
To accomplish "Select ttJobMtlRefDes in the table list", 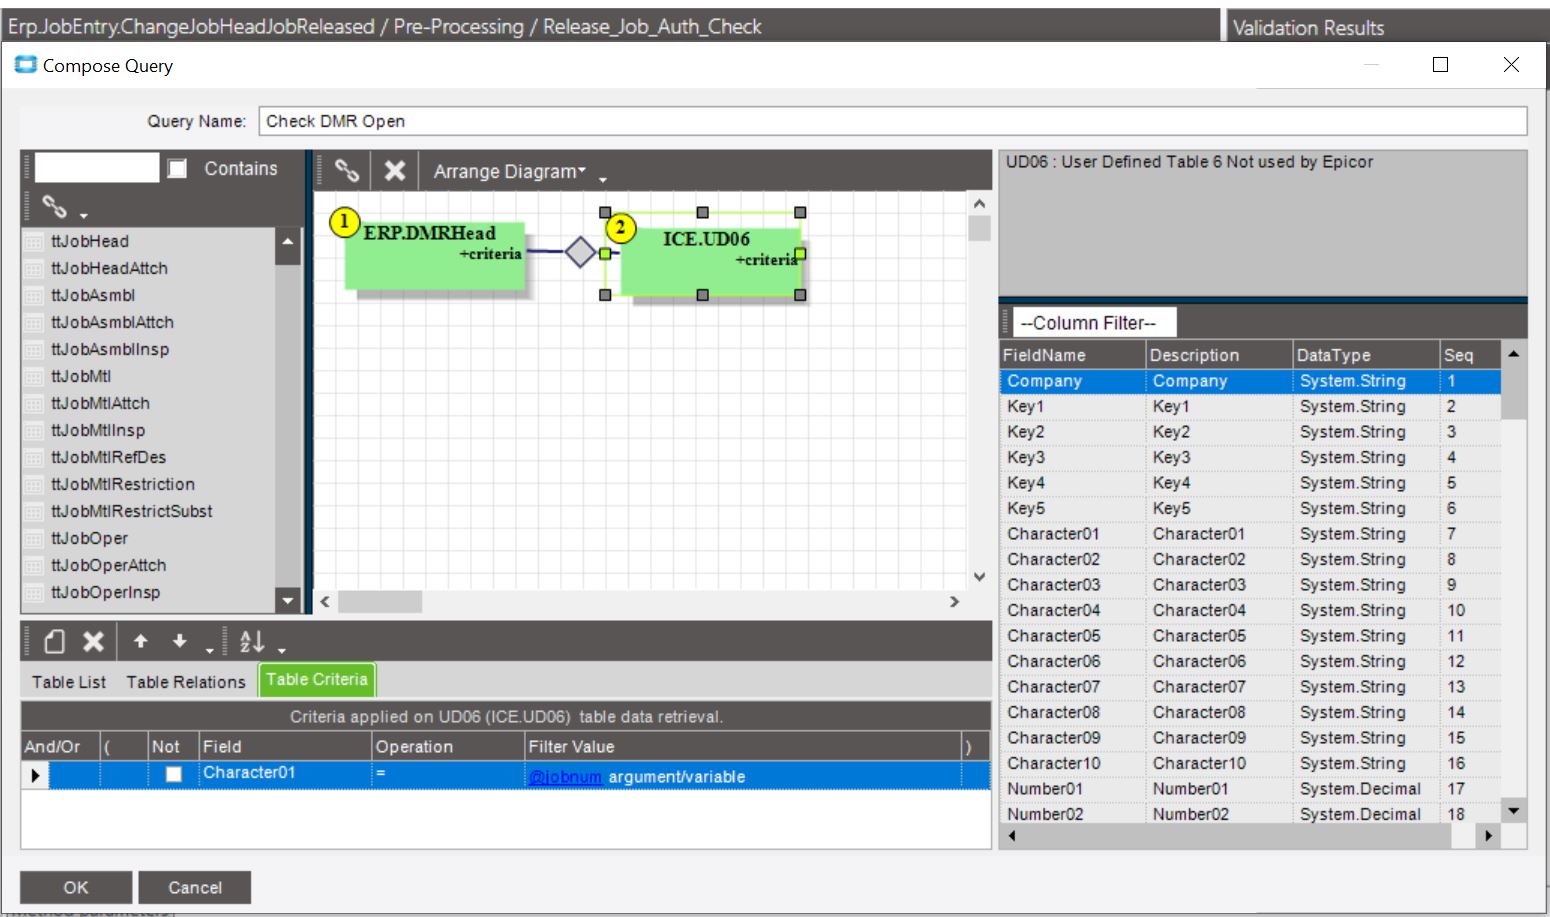I will (x=108, y=457).
